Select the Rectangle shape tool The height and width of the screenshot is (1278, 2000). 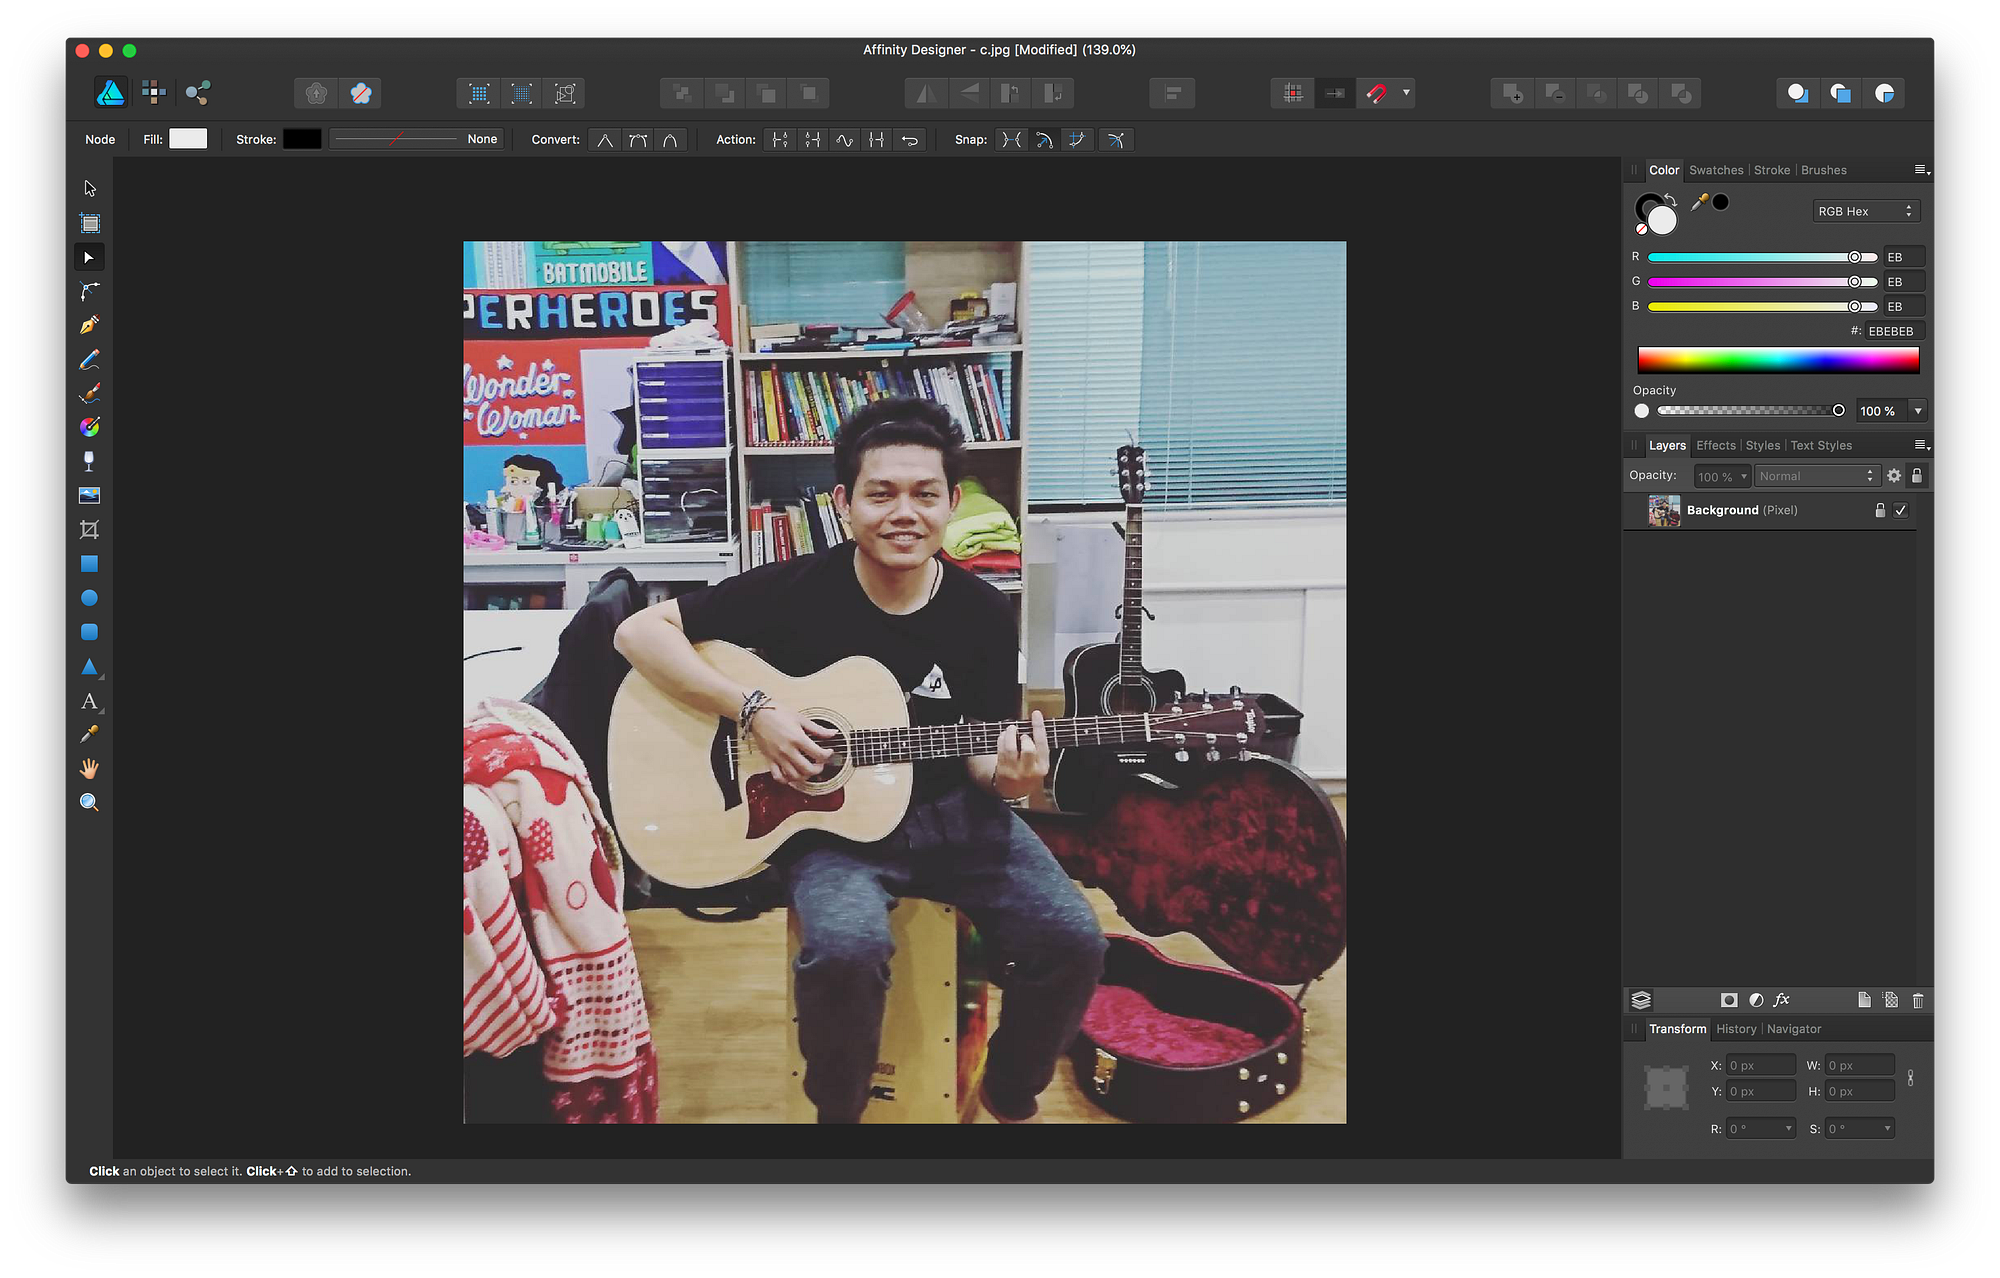coord(89,564)
